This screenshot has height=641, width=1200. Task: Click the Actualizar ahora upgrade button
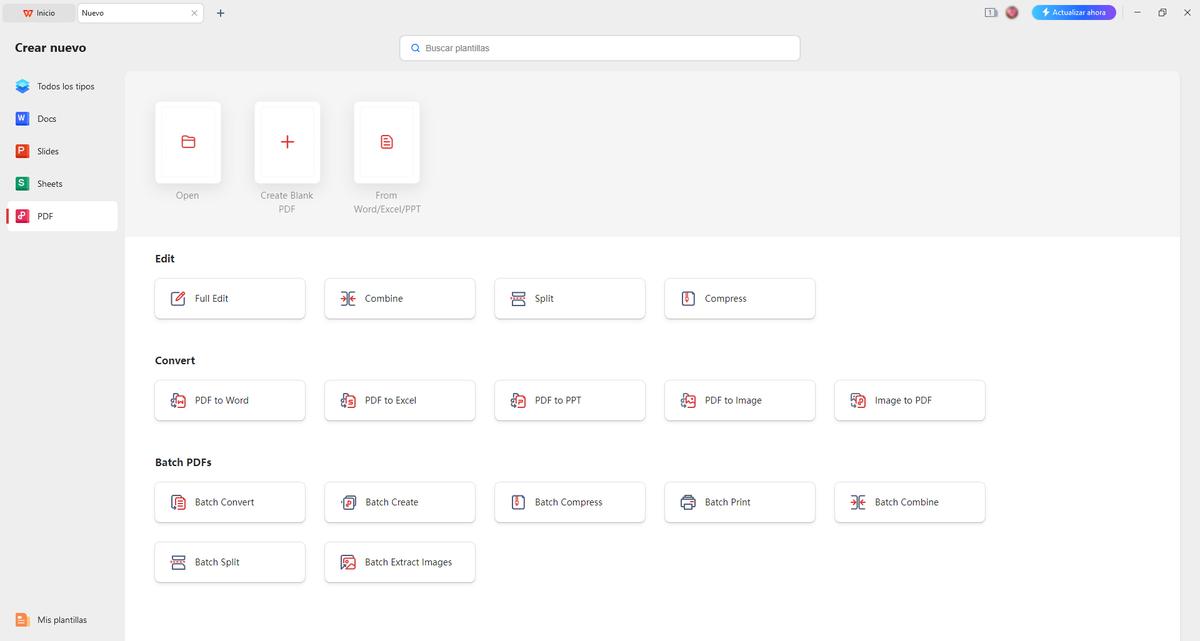point(1073,13)
